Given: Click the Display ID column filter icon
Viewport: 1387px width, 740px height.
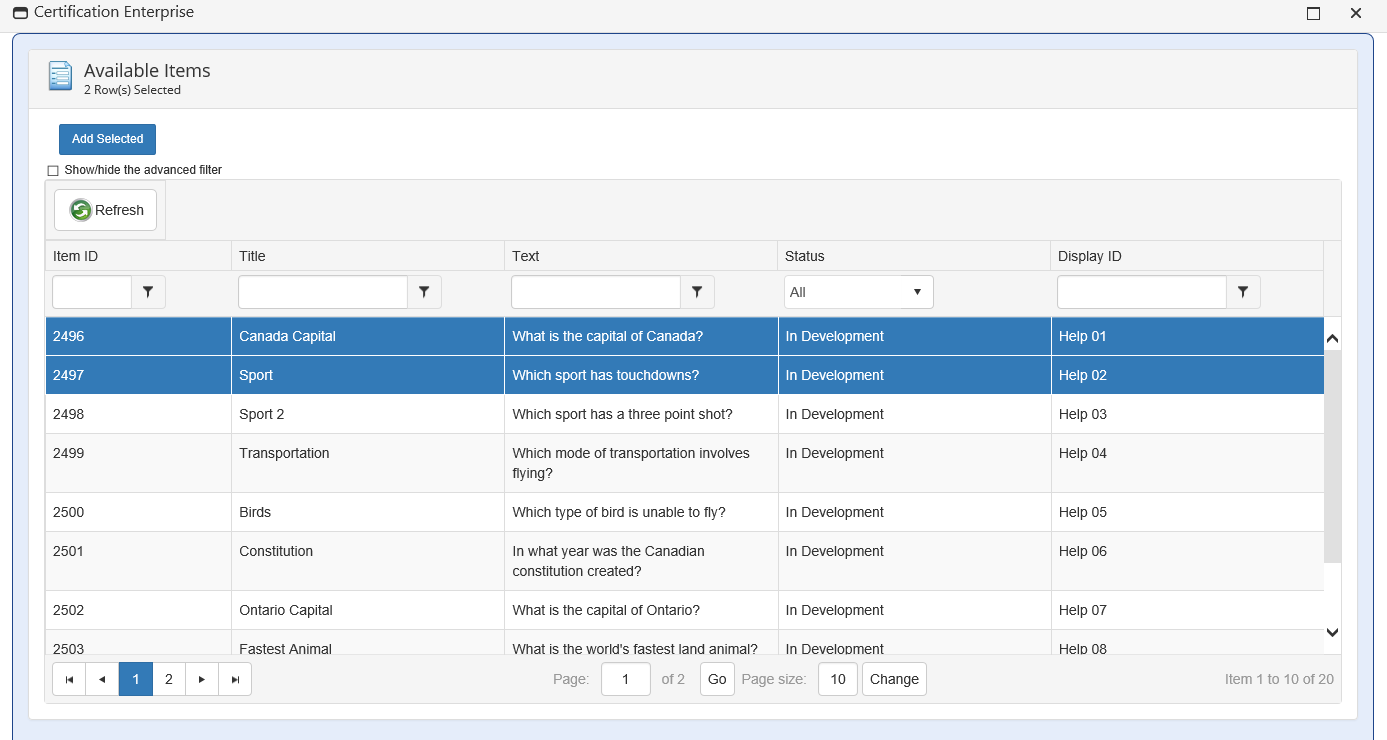Looking at the screenshot, I should 1243,292.
